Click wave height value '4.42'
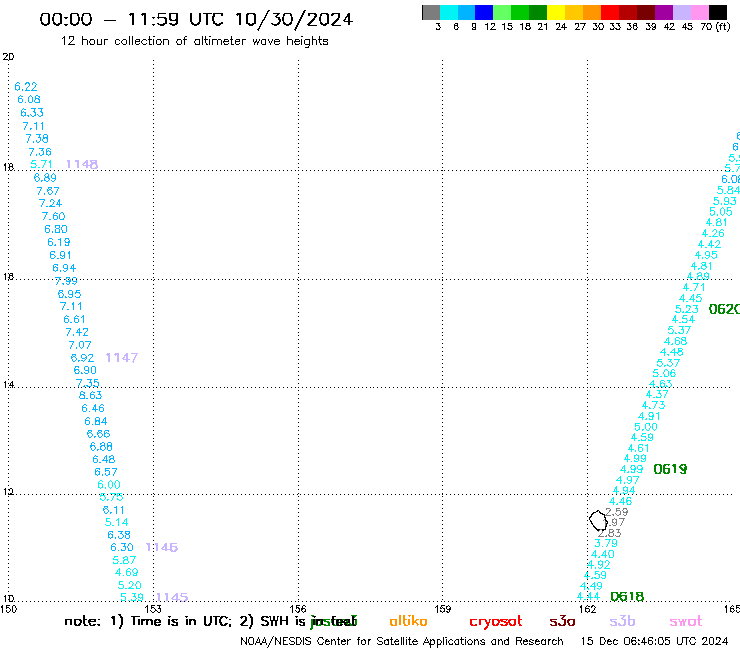 [709, 245]
